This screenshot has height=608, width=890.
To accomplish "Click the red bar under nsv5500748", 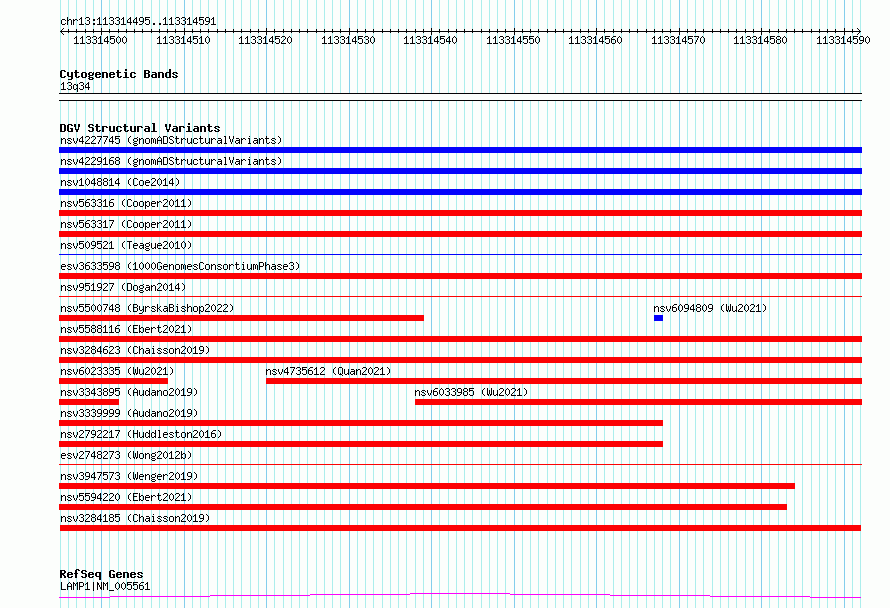I will [241, 318].
